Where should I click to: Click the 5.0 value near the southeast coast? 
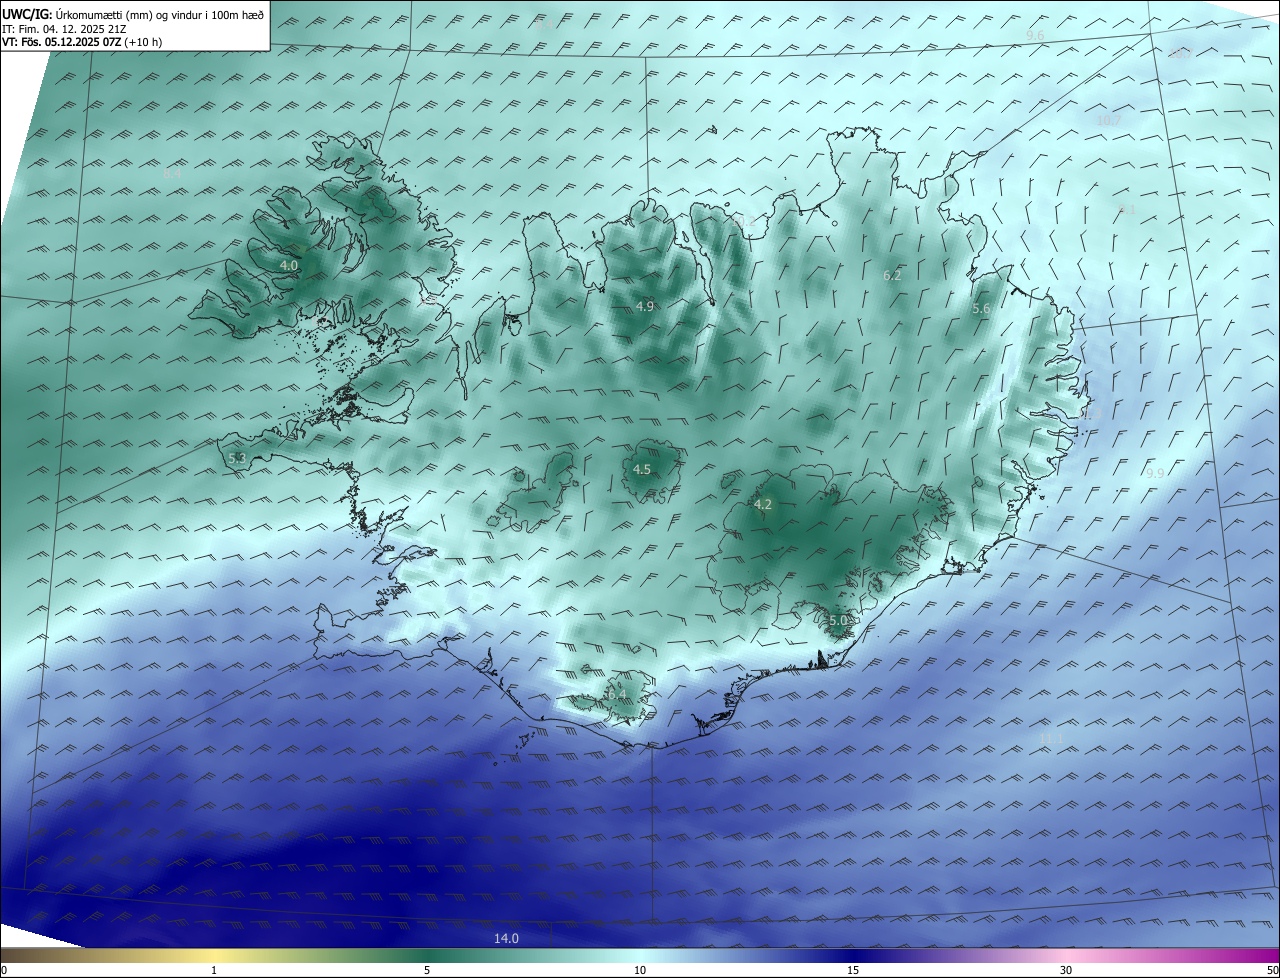click(838, 620)
